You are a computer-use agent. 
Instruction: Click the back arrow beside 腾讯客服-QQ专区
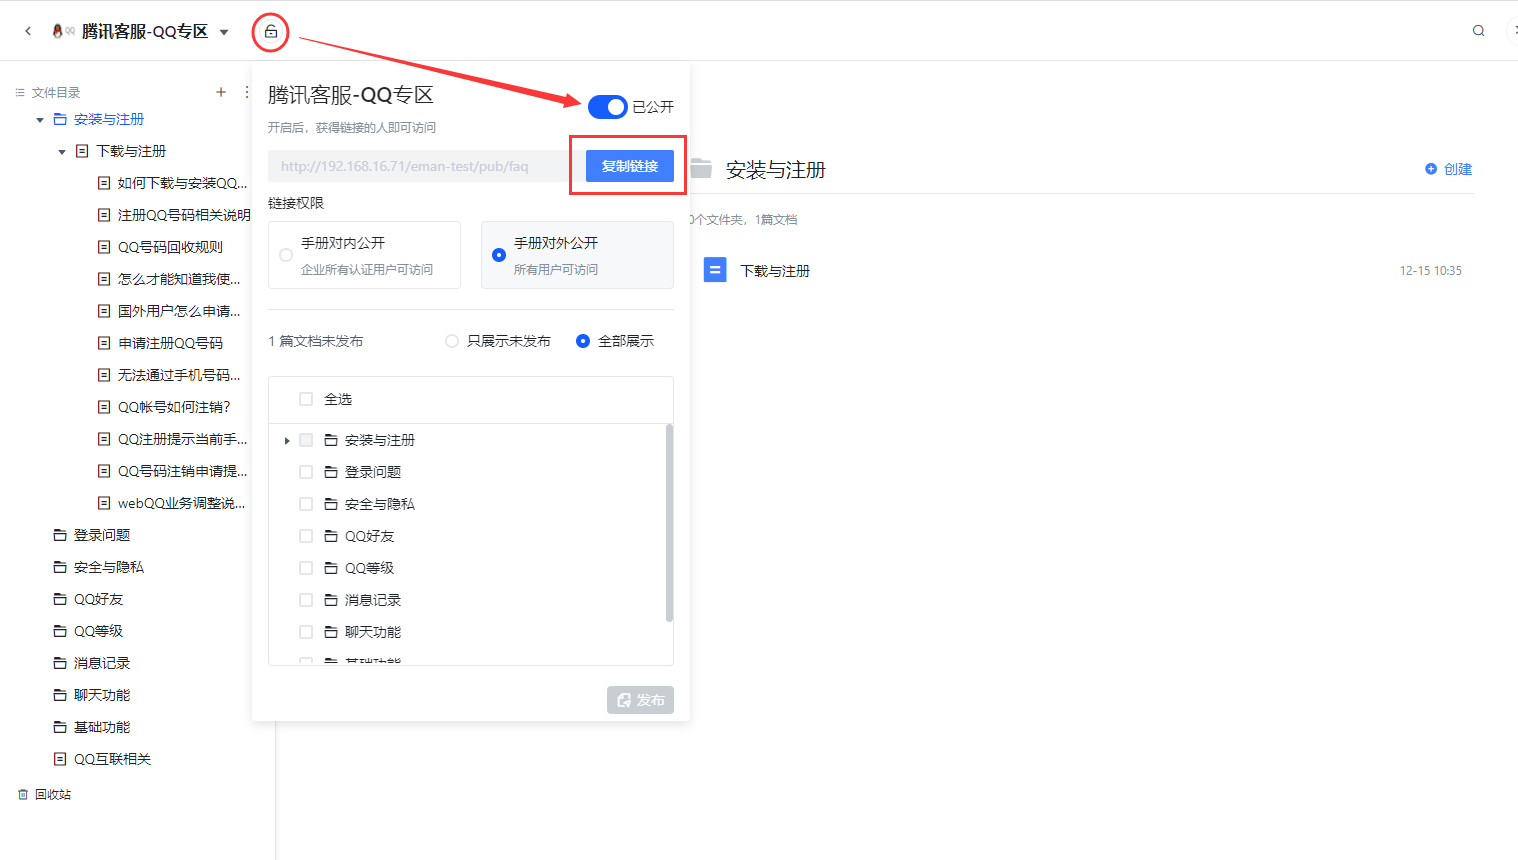click(x=26, y=30)
